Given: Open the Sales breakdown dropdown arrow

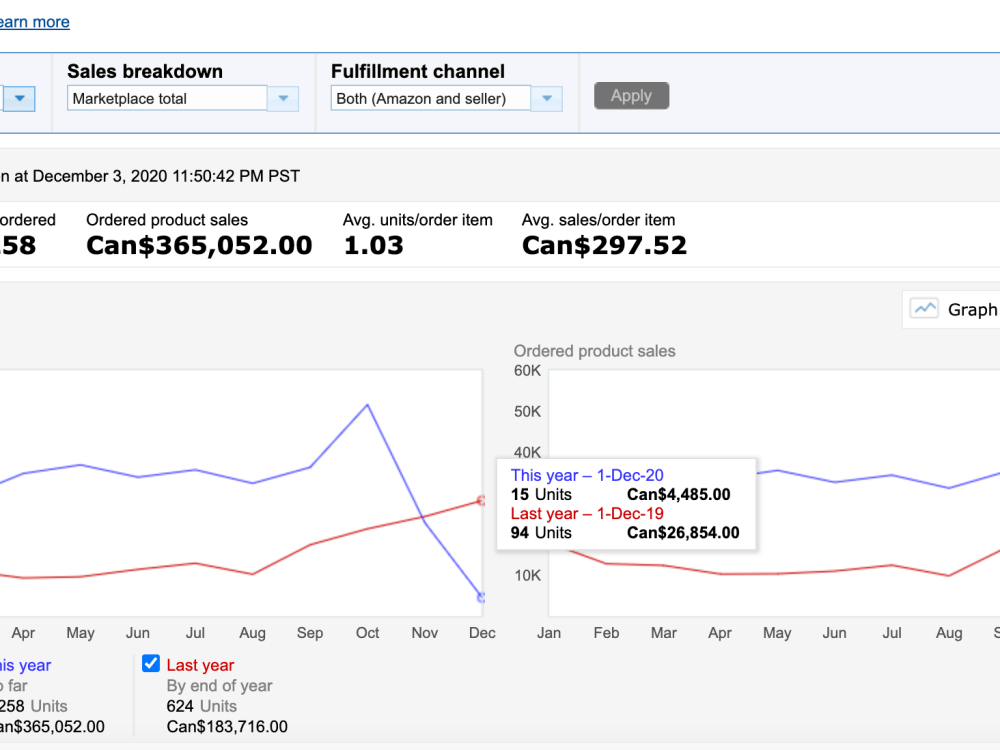Looking at the screenshot, I should tap(283, 99).
